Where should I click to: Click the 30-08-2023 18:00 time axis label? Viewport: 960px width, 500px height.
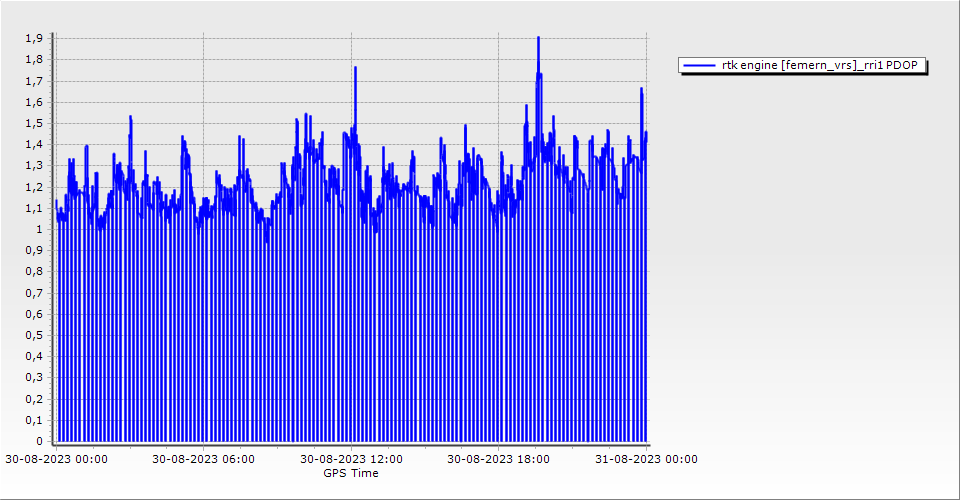[498, 459]
